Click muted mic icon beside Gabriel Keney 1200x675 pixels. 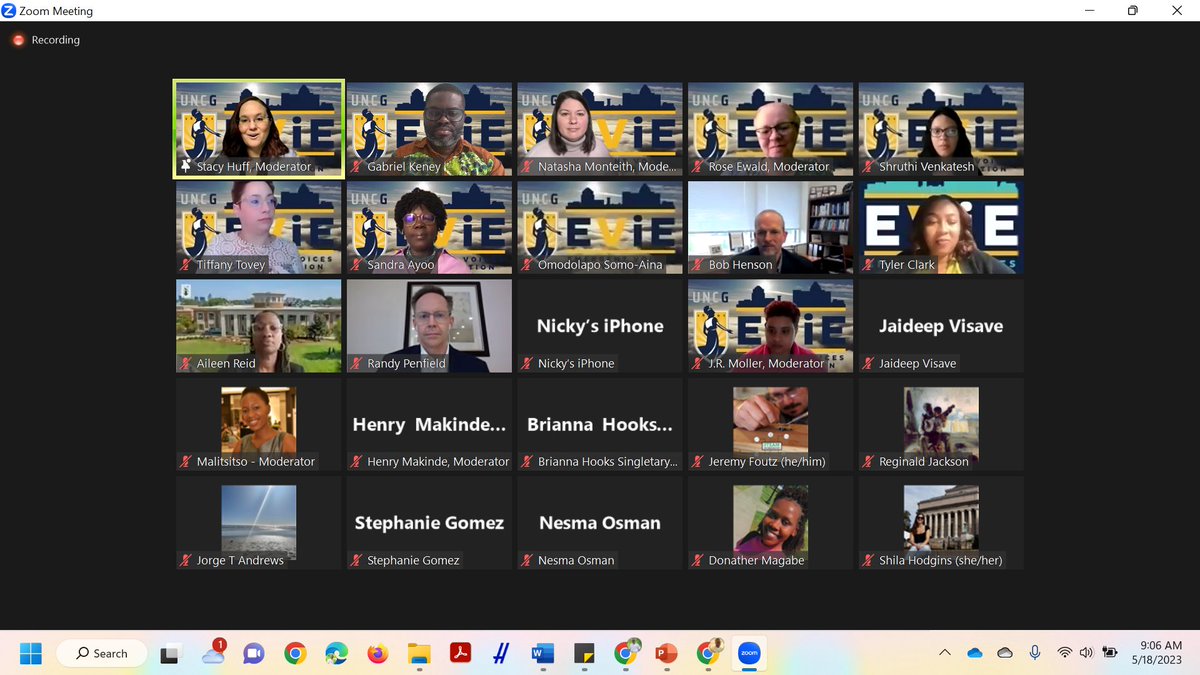coord(356,167)
